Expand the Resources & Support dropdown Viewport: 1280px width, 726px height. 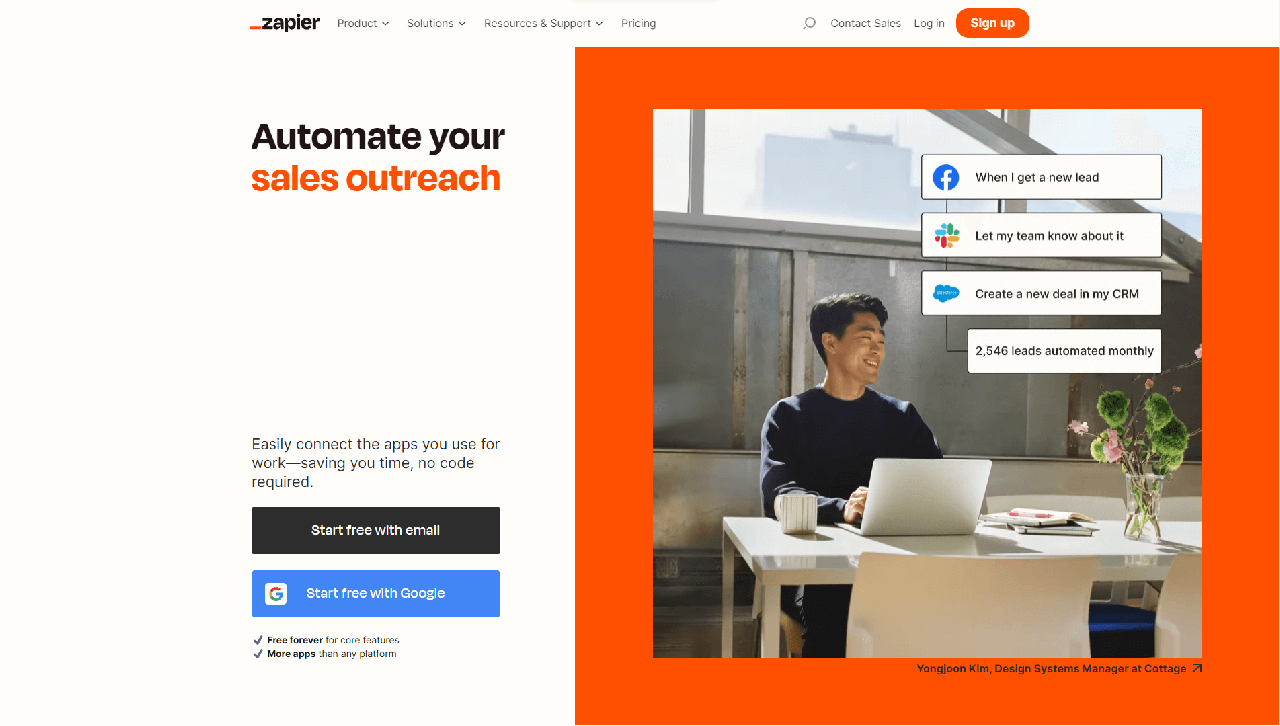click(543, 23)
